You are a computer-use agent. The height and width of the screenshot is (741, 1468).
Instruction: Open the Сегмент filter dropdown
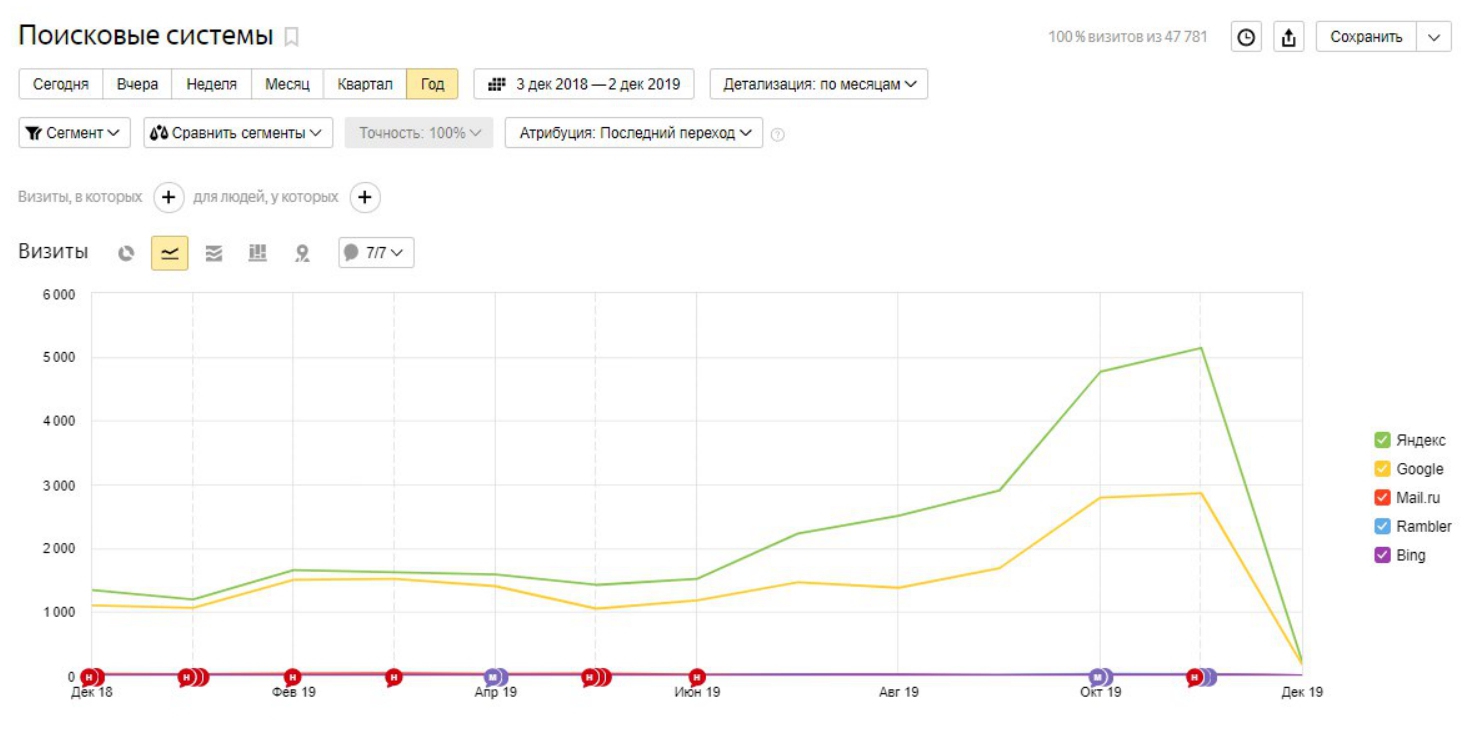[x=74, y=133]
